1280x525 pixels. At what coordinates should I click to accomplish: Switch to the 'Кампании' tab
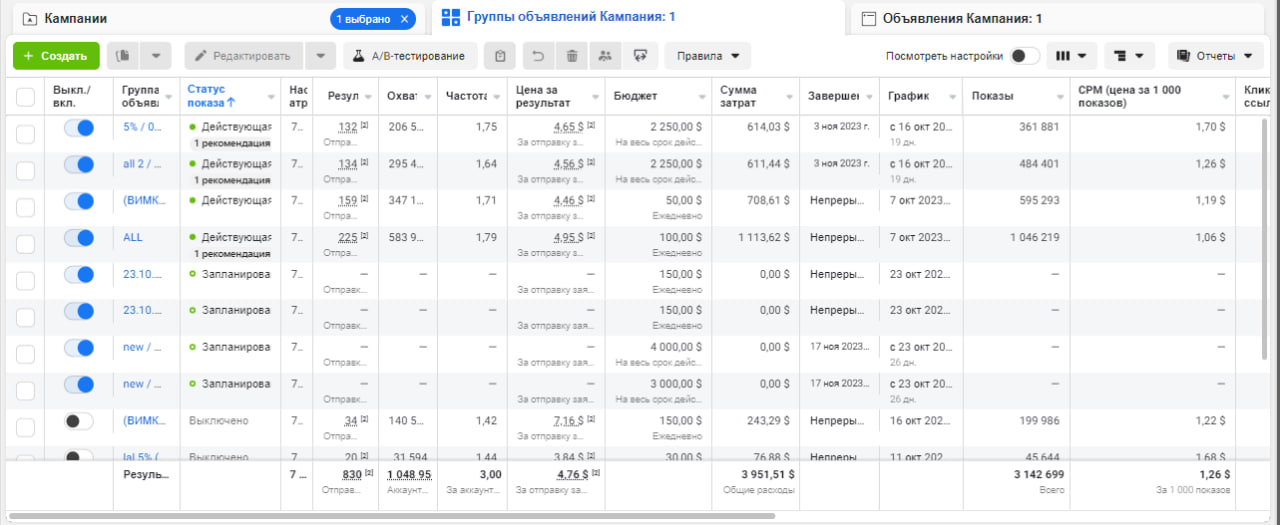click(x=75, y=18)
